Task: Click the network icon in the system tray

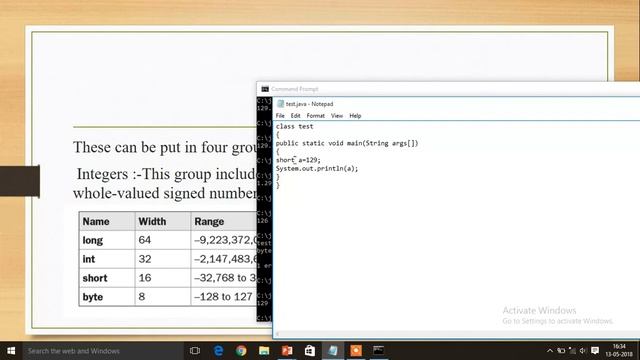Action: tap(572, 351)
